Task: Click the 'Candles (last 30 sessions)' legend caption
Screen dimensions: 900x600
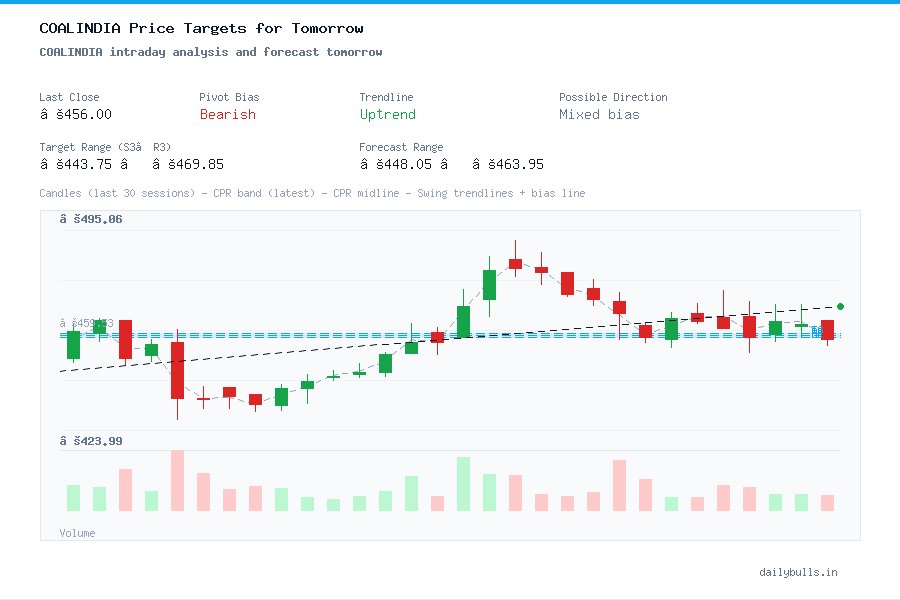Action: click(x=312, y=193)
